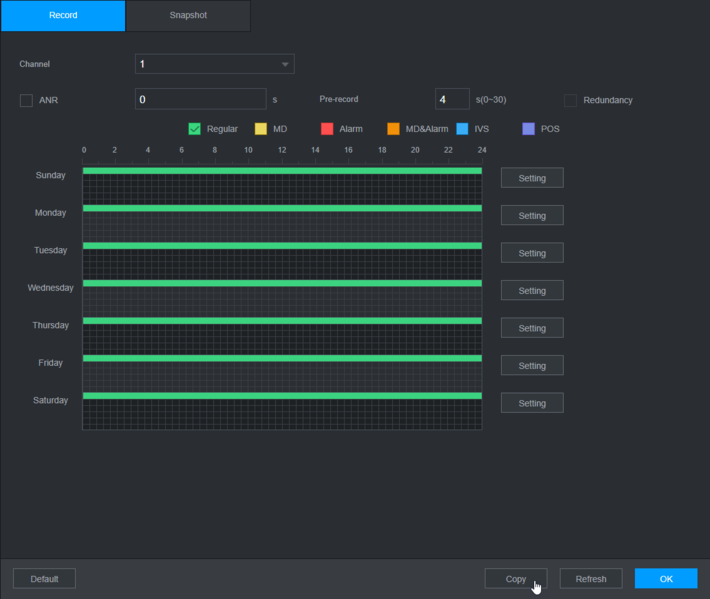Select the blue IVS record type
The height and width of the screenshot is (599, 710).
tap(462, 129)
